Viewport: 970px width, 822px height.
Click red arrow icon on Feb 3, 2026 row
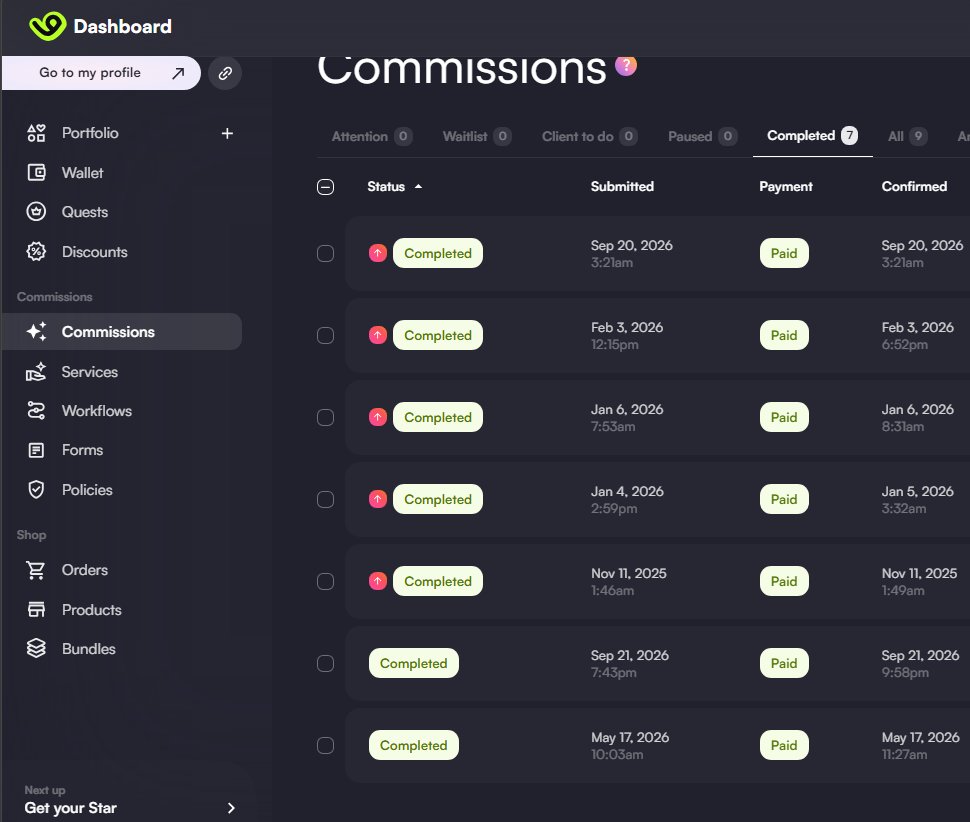click(x=378, y=335)
